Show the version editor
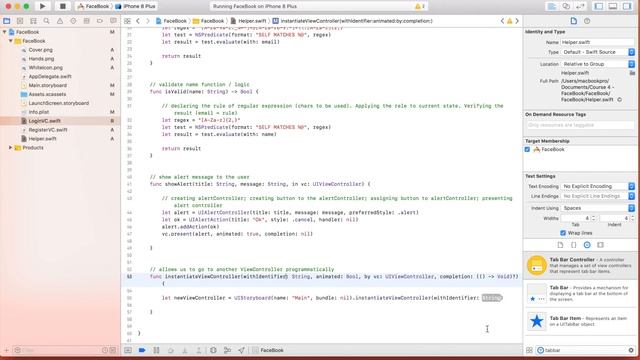640x360 pixels. [x=580, y=6]
